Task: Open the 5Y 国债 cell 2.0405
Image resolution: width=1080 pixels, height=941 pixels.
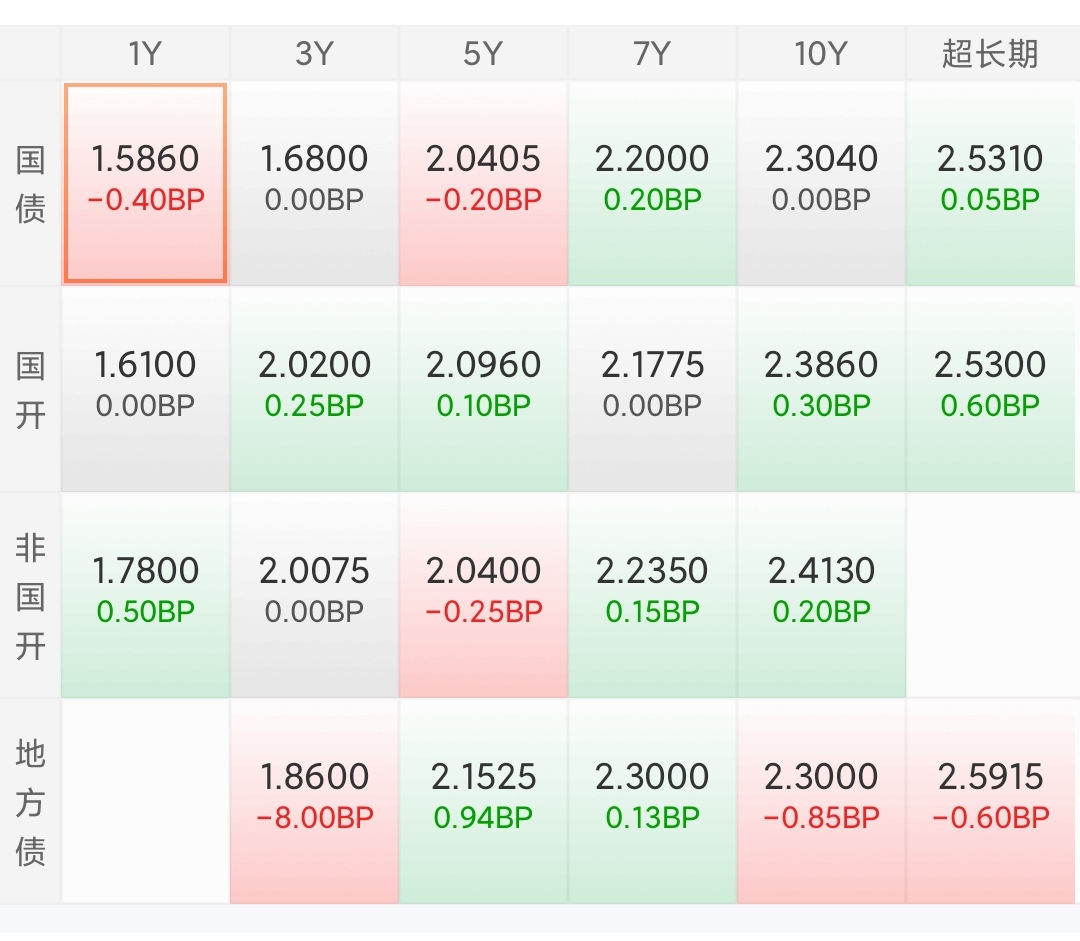Action: click(x=483, y=183)
